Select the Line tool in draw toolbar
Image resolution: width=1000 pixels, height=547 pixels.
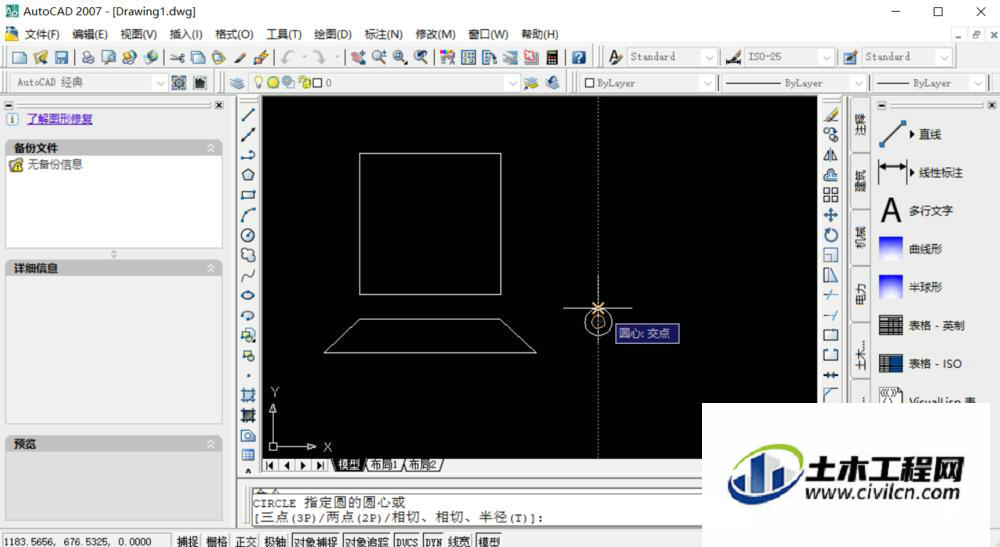point(248,115)
